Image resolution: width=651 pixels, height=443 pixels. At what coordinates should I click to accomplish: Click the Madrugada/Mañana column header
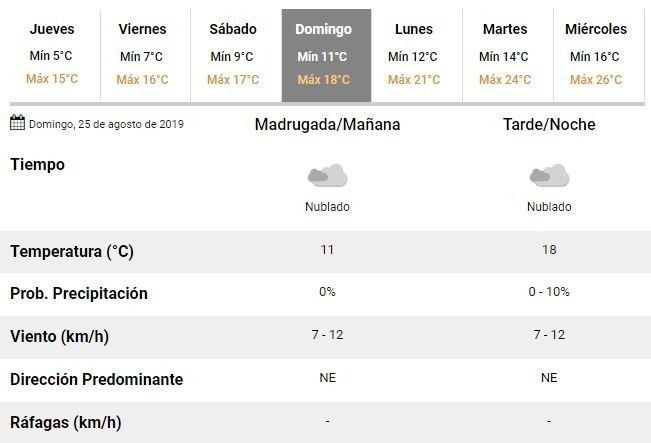[327, 125]
